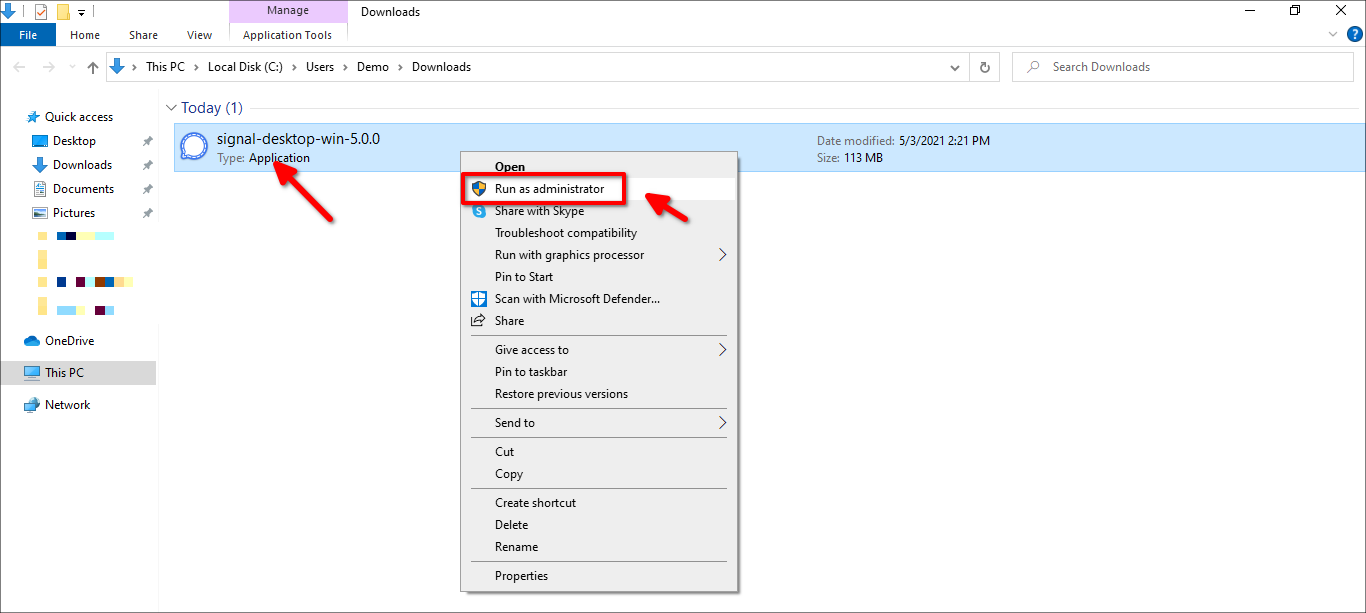Click the date modified 5/3/2021 2:21 PM
Screen dimensions: 1366x613
tap(903, 141)
